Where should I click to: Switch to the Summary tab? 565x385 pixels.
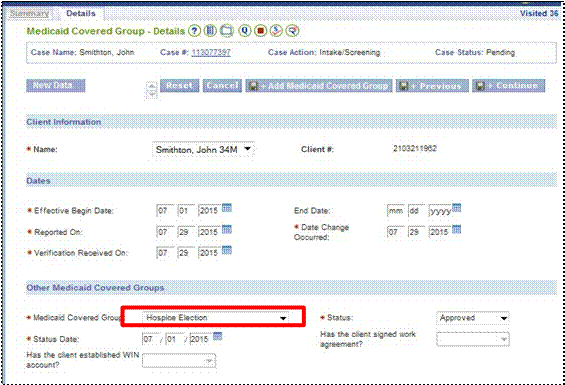[x=30, y=14]
